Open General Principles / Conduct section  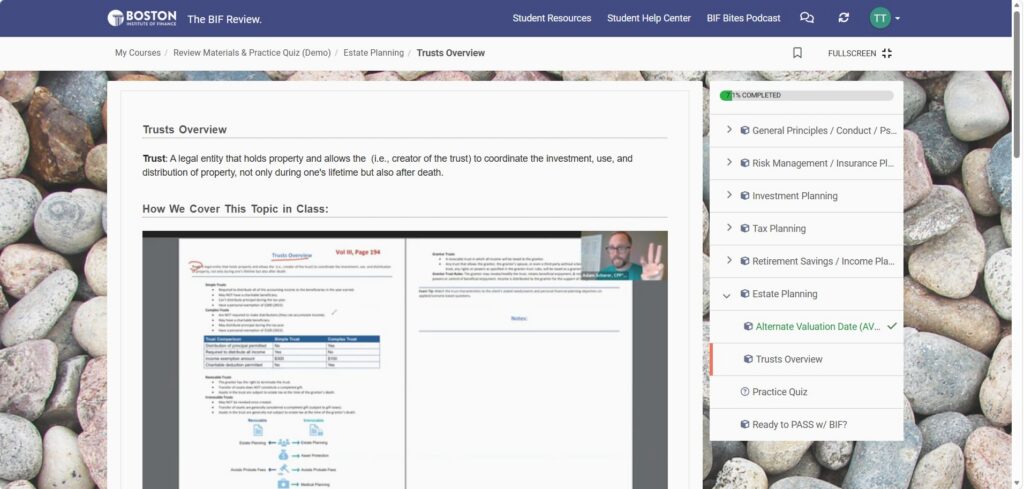824,131
